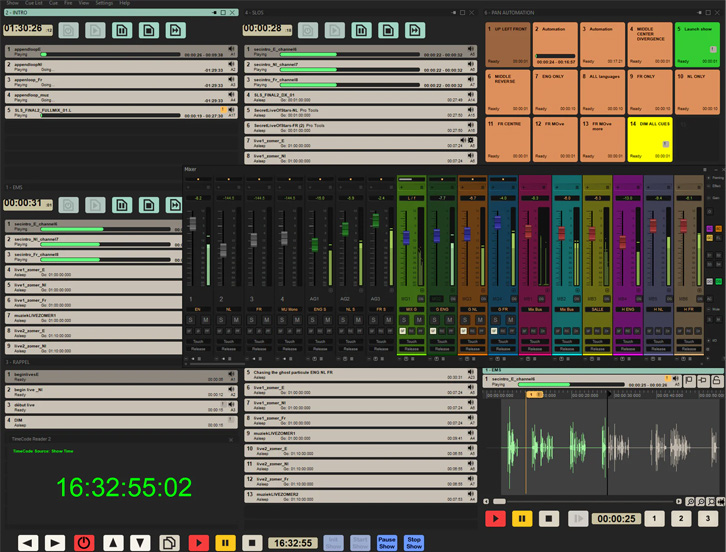Click the fast-forward icon in INTRO panel
The height and width of the screenshot is (552, 726).
174,31
